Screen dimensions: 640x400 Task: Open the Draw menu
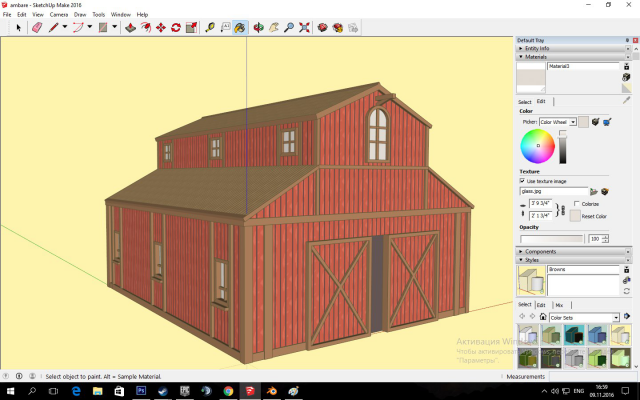pyautogui.click(x=80, y=14)
